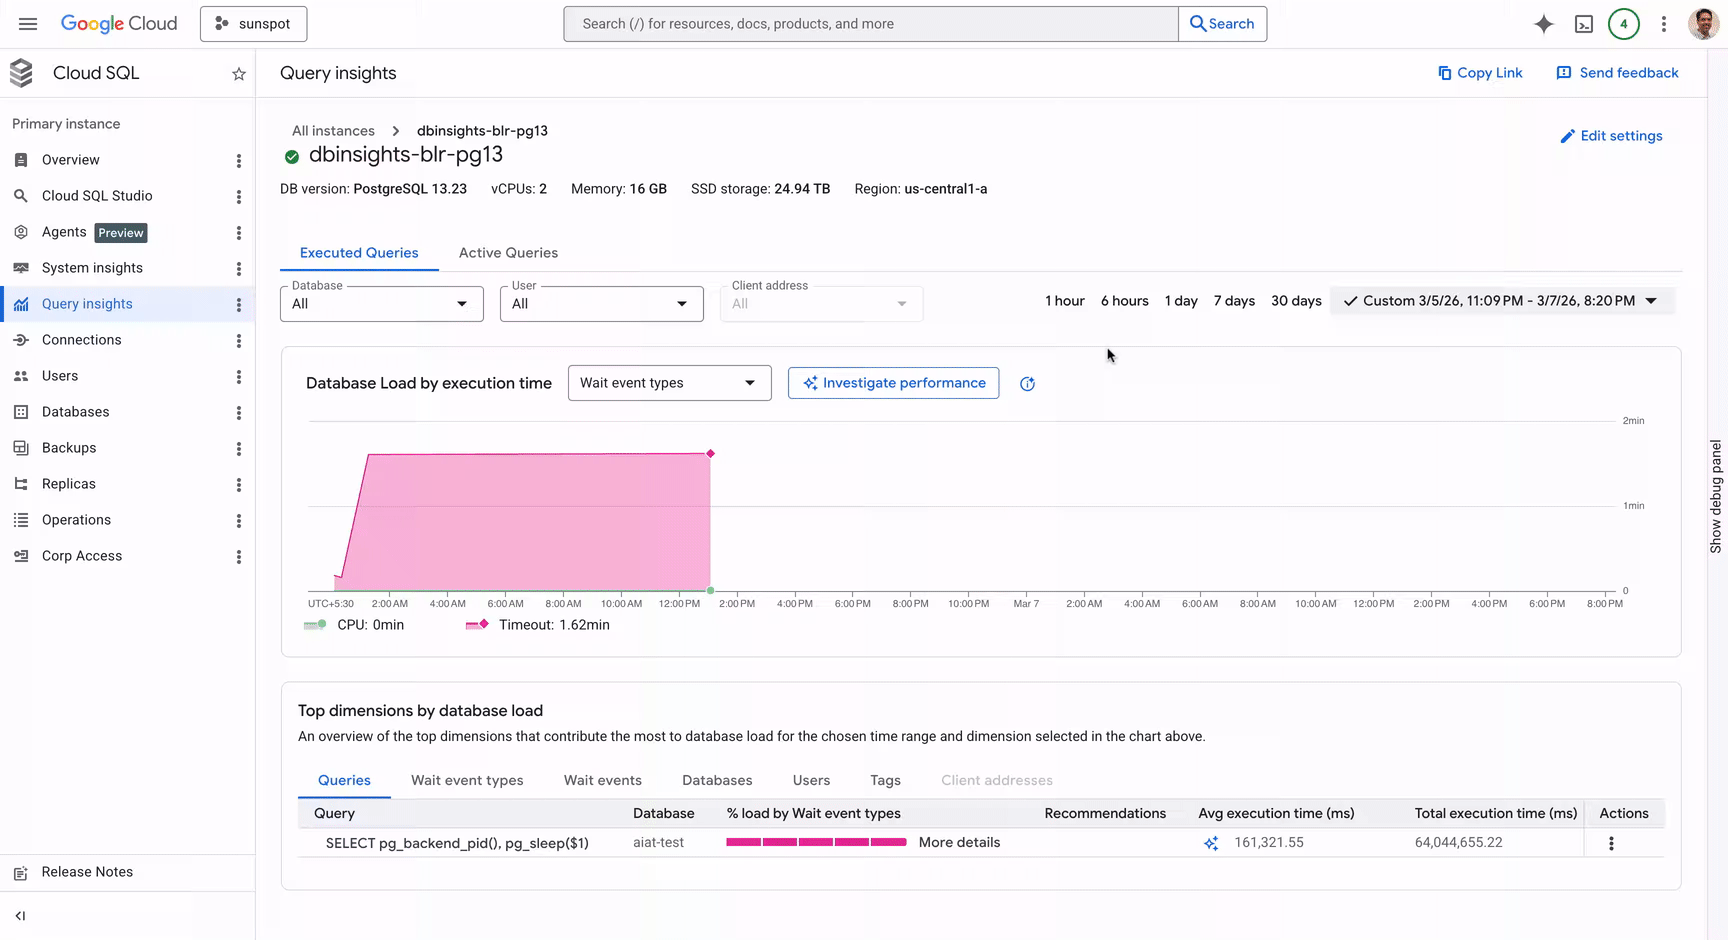Open the kebab menu beside Overview
Image resolution: width=1728 pixels, height=940 pixels.
pyautogui.click(x=239, y=161)
